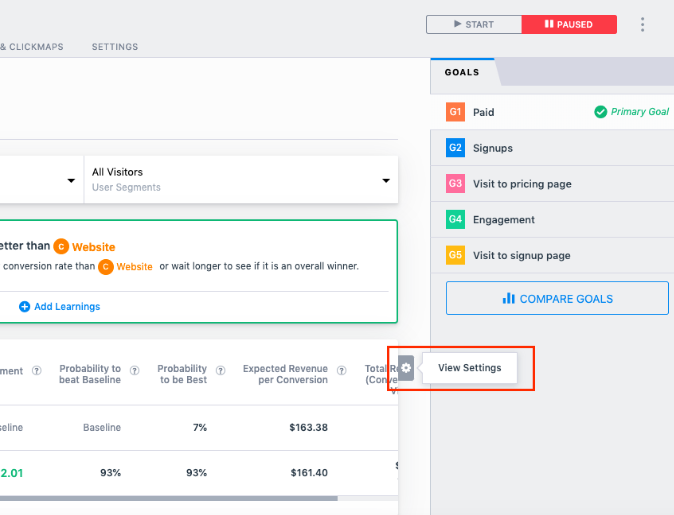674x515 pixels.
Task: Open the All Visitors user segments dropdown
Action: point(241,180)
